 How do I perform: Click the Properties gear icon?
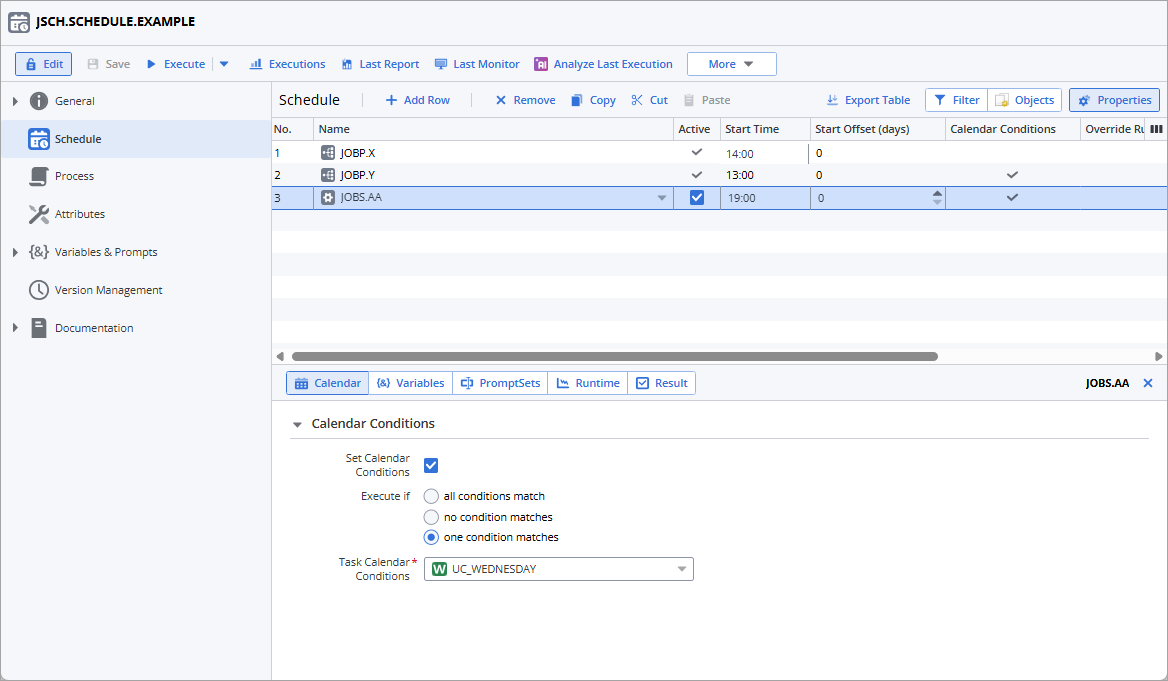[x=1086, y=99]
